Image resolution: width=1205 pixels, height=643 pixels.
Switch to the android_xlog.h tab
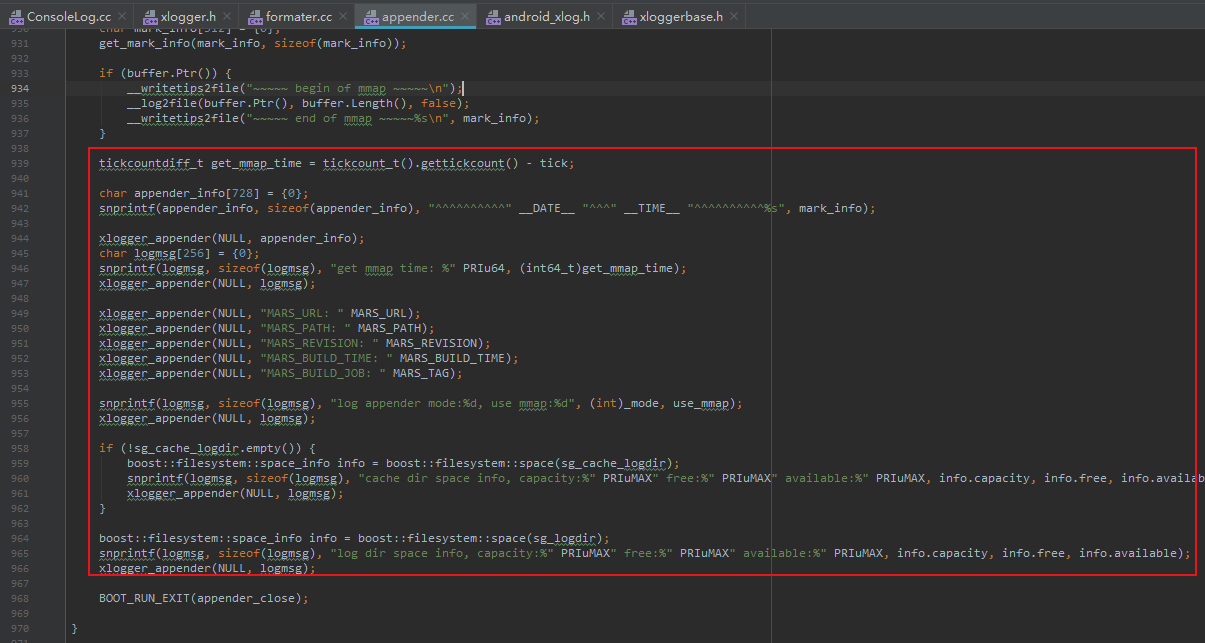click(545, 16)
